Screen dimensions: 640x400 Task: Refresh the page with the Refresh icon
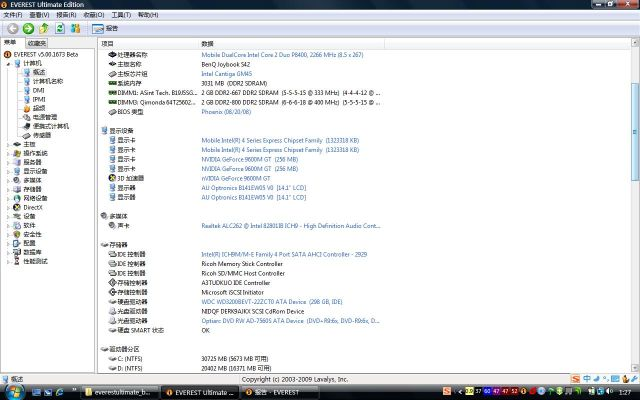click(x=60, y=28)
